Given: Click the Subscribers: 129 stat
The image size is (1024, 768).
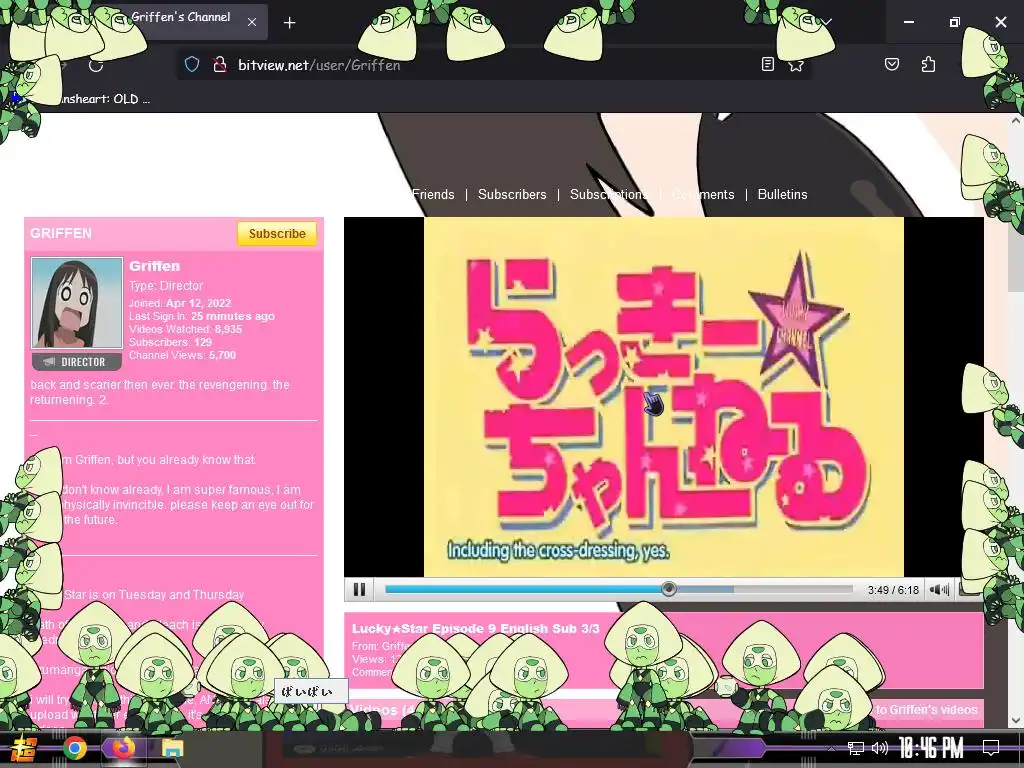Looking at the screenshot, I should pyautogui.click(x=170, y=342).
